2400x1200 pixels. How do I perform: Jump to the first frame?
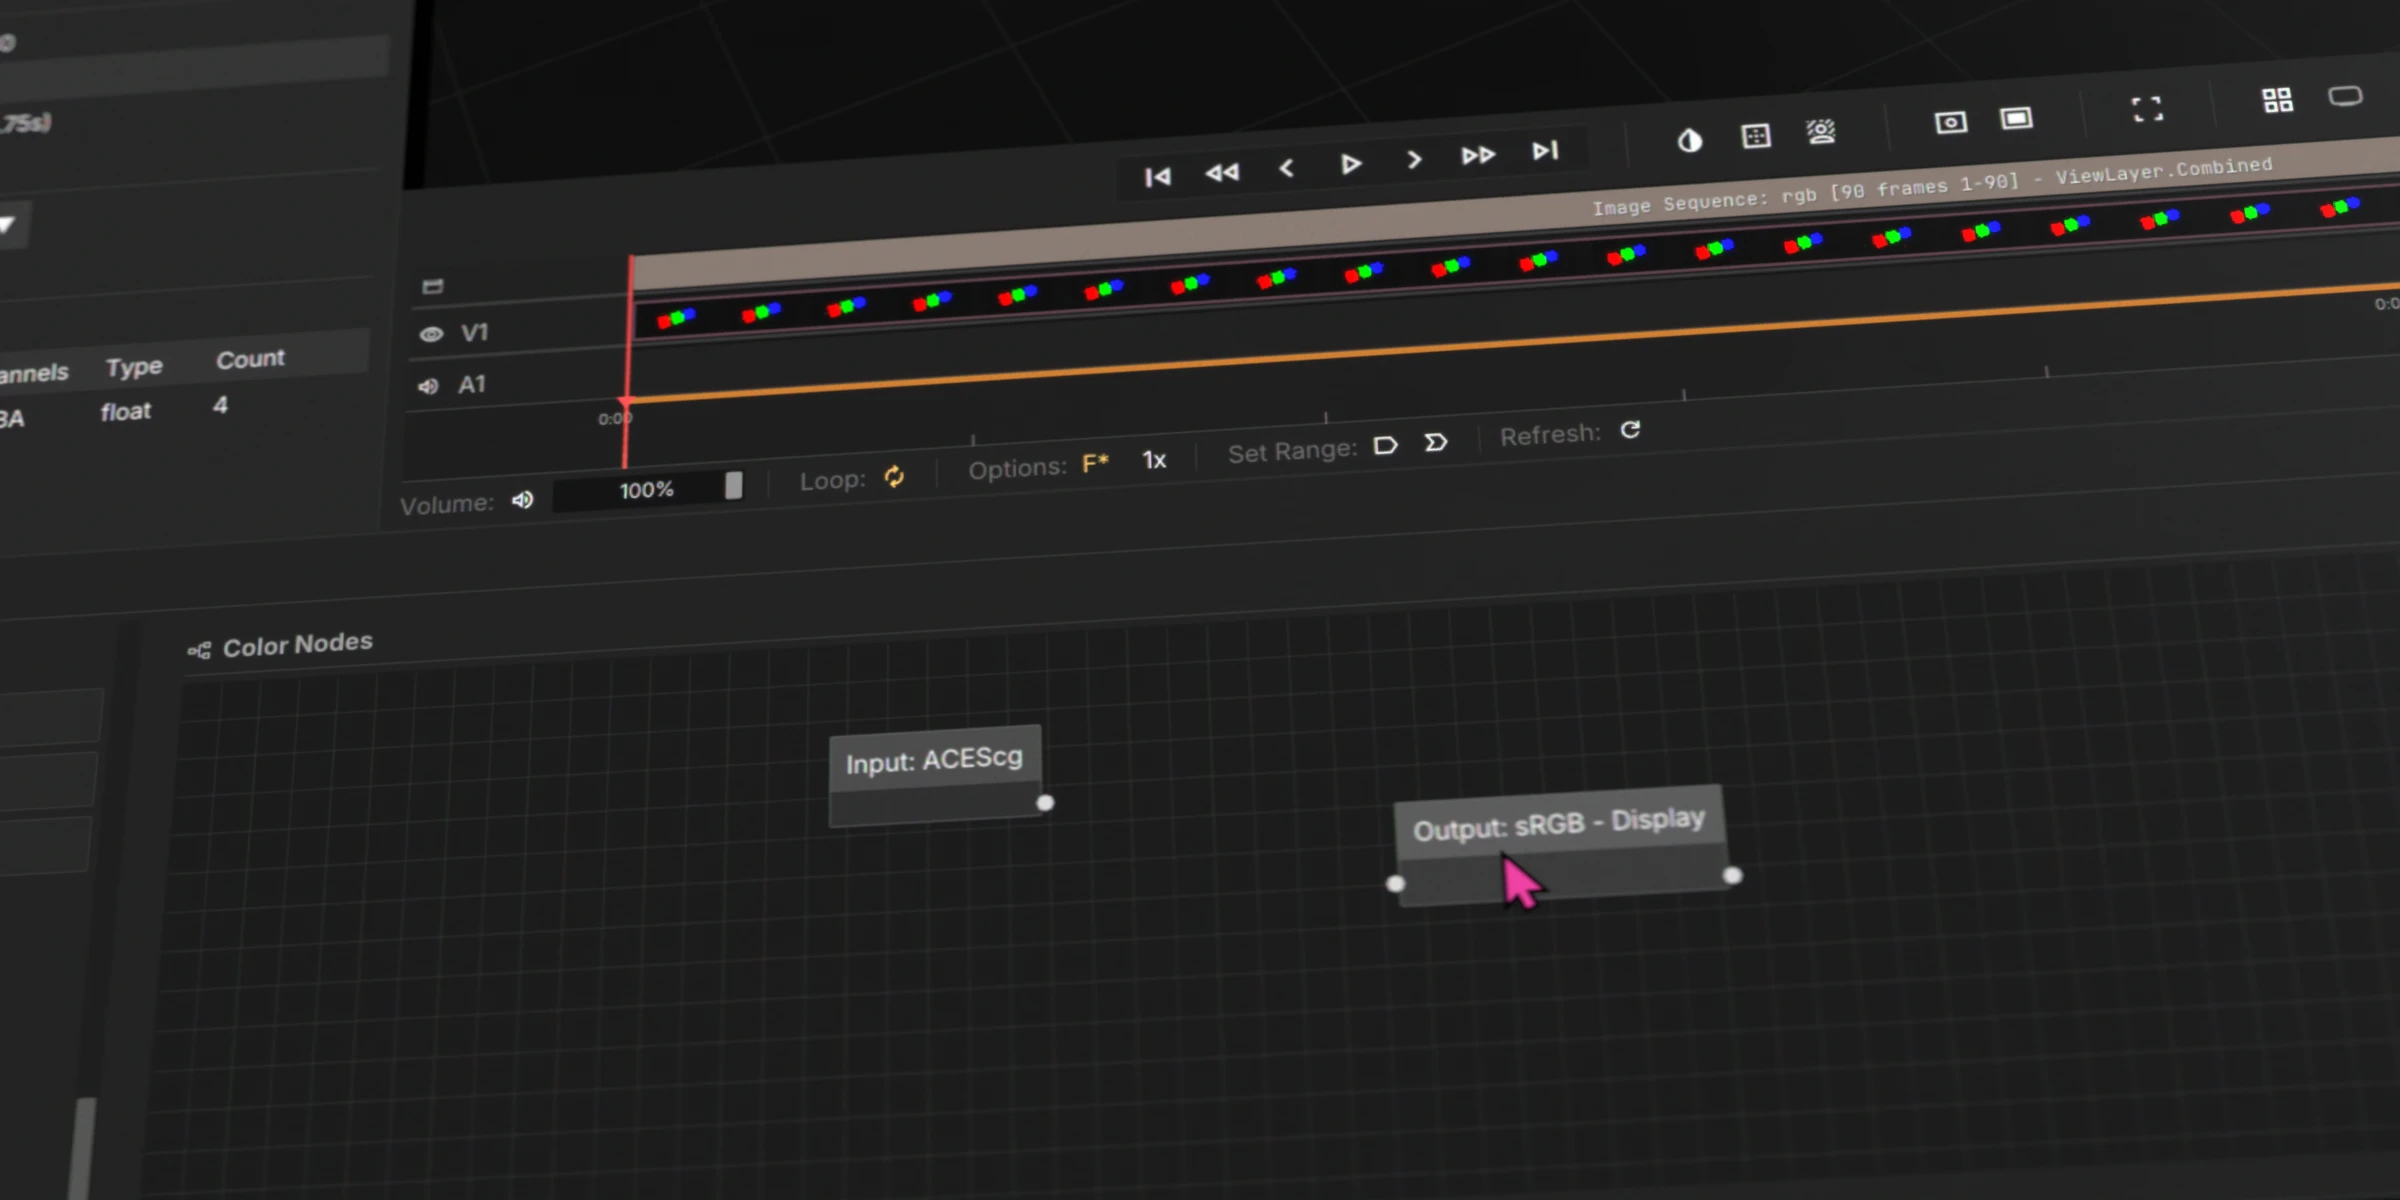coord(1157,177)
